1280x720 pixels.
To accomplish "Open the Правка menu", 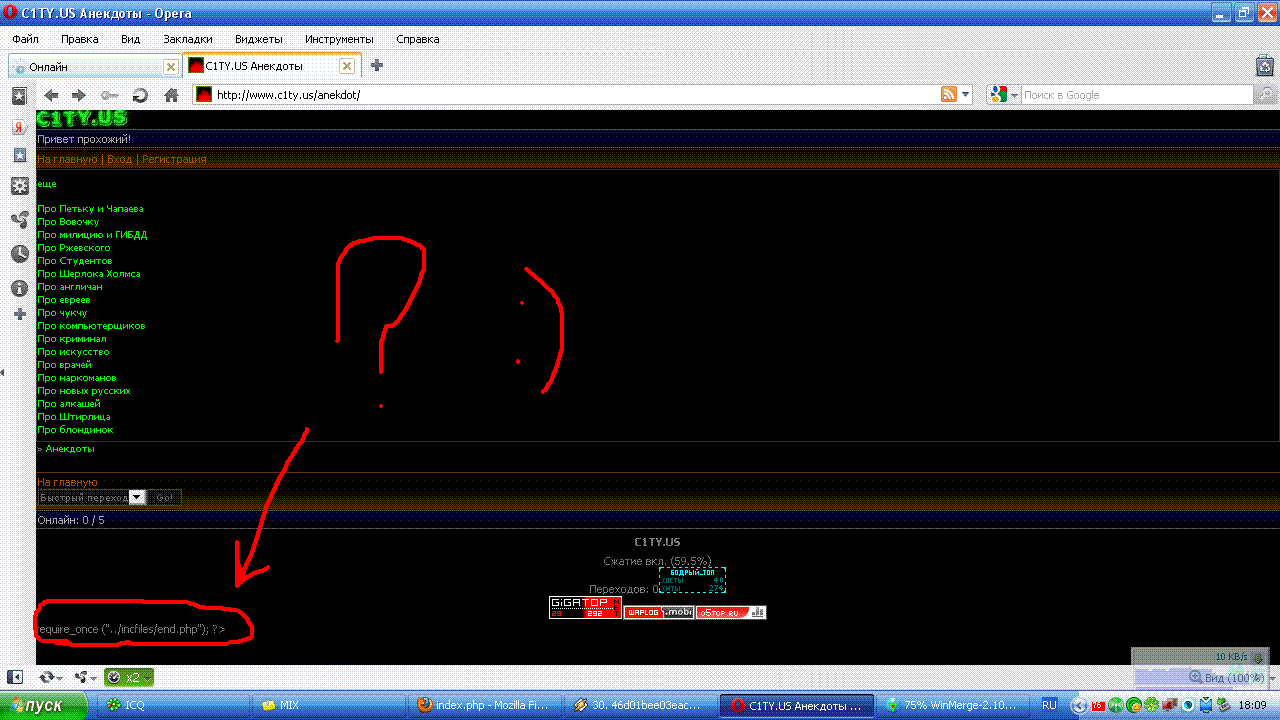I will click(79, 39).
